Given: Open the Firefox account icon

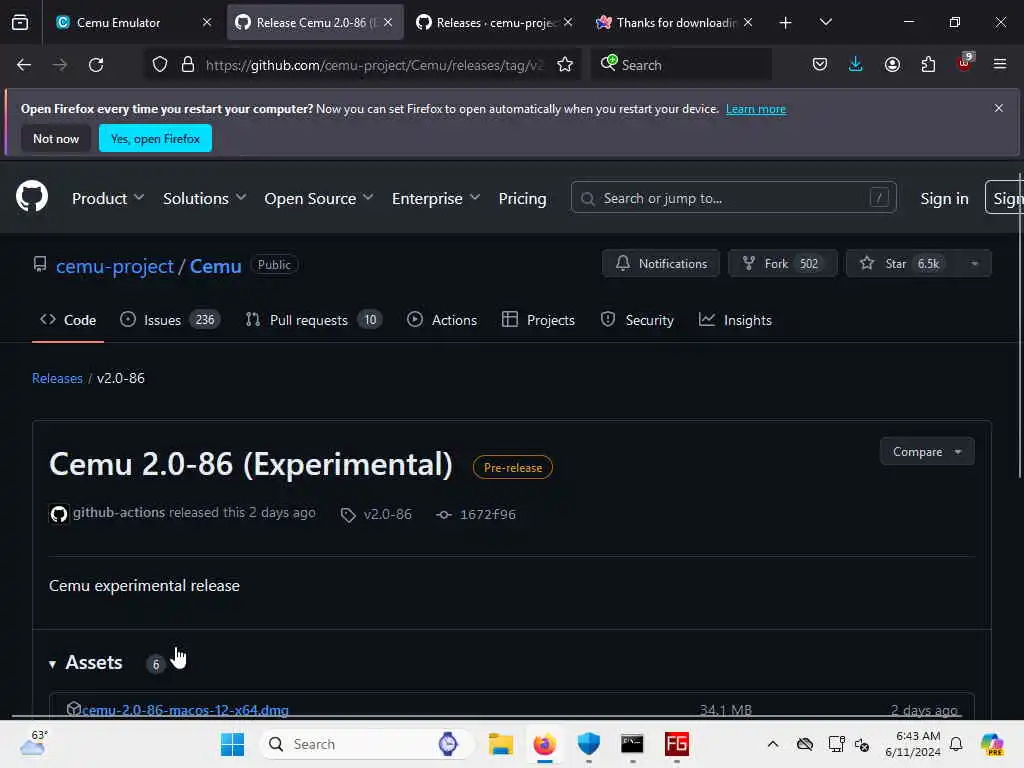Looking at the screenshot, I should tap(892, 65).
